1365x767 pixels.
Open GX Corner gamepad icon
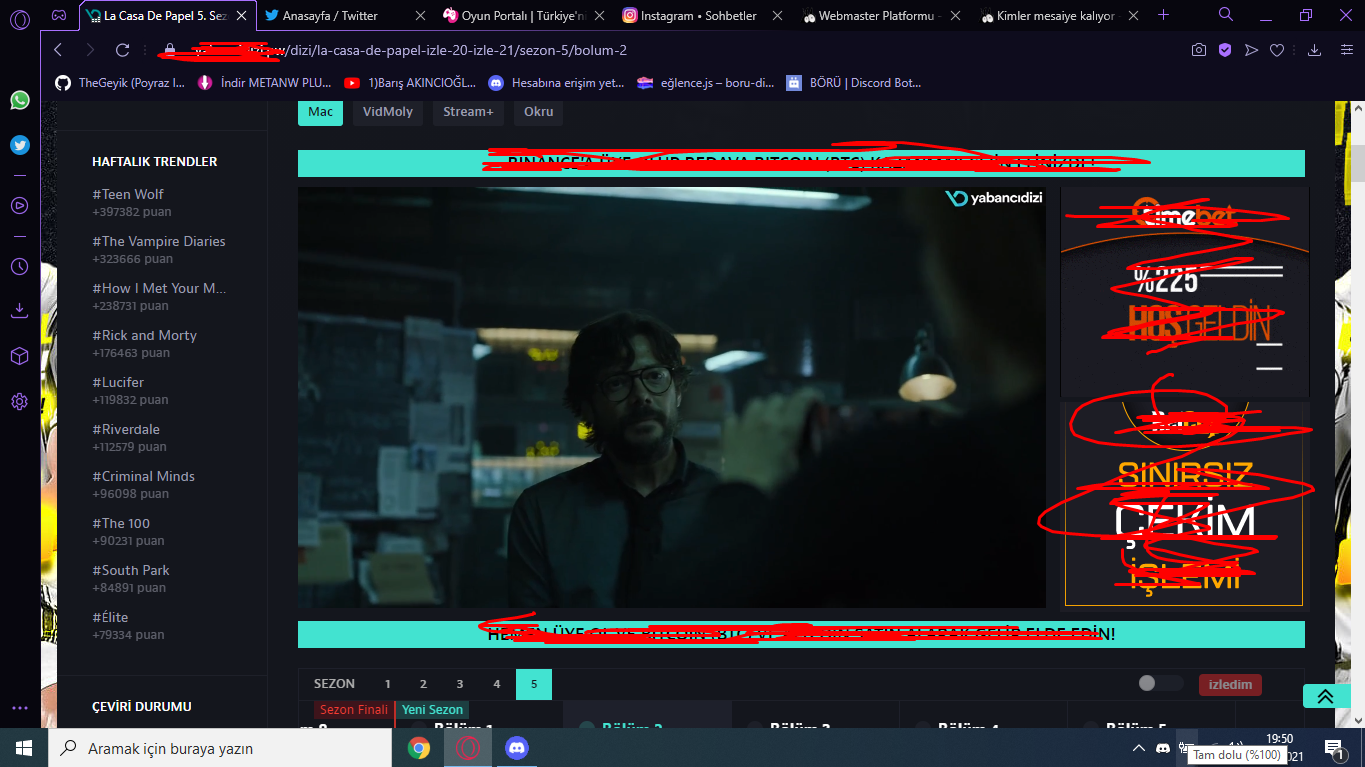[x=60, y=16]
